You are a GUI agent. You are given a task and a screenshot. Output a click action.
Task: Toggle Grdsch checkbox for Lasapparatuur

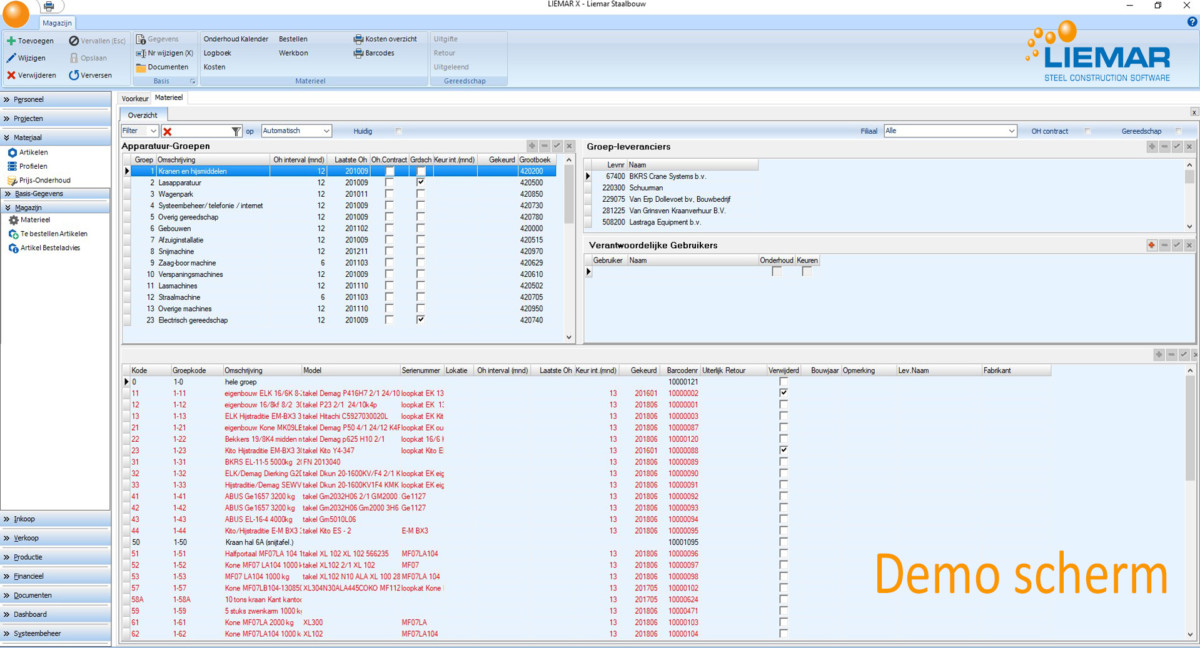[x=421, y=182]
